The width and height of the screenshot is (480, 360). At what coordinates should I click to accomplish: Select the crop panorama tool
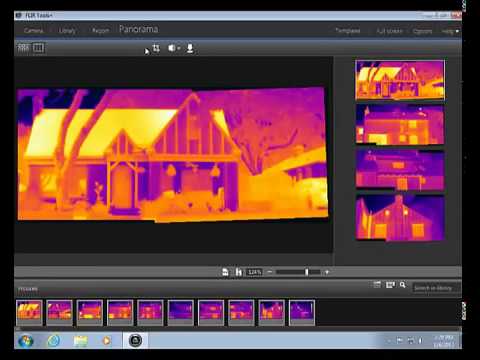coord(156,48)
